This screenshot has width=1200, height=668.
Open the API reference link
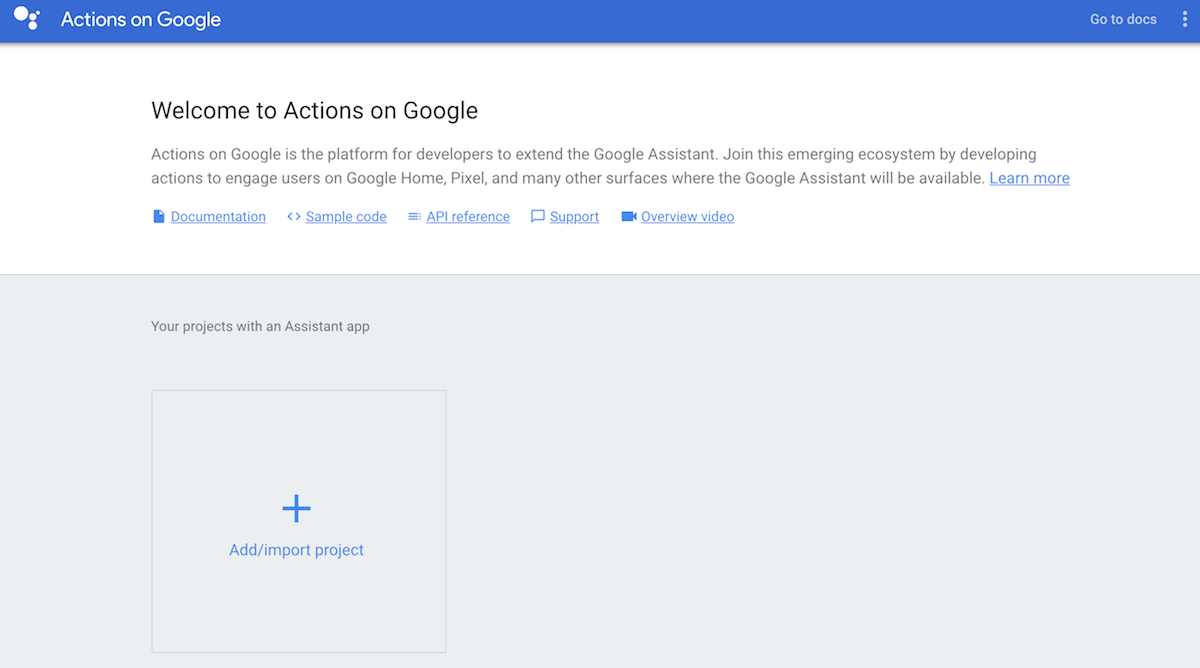[x=468, y=216]
